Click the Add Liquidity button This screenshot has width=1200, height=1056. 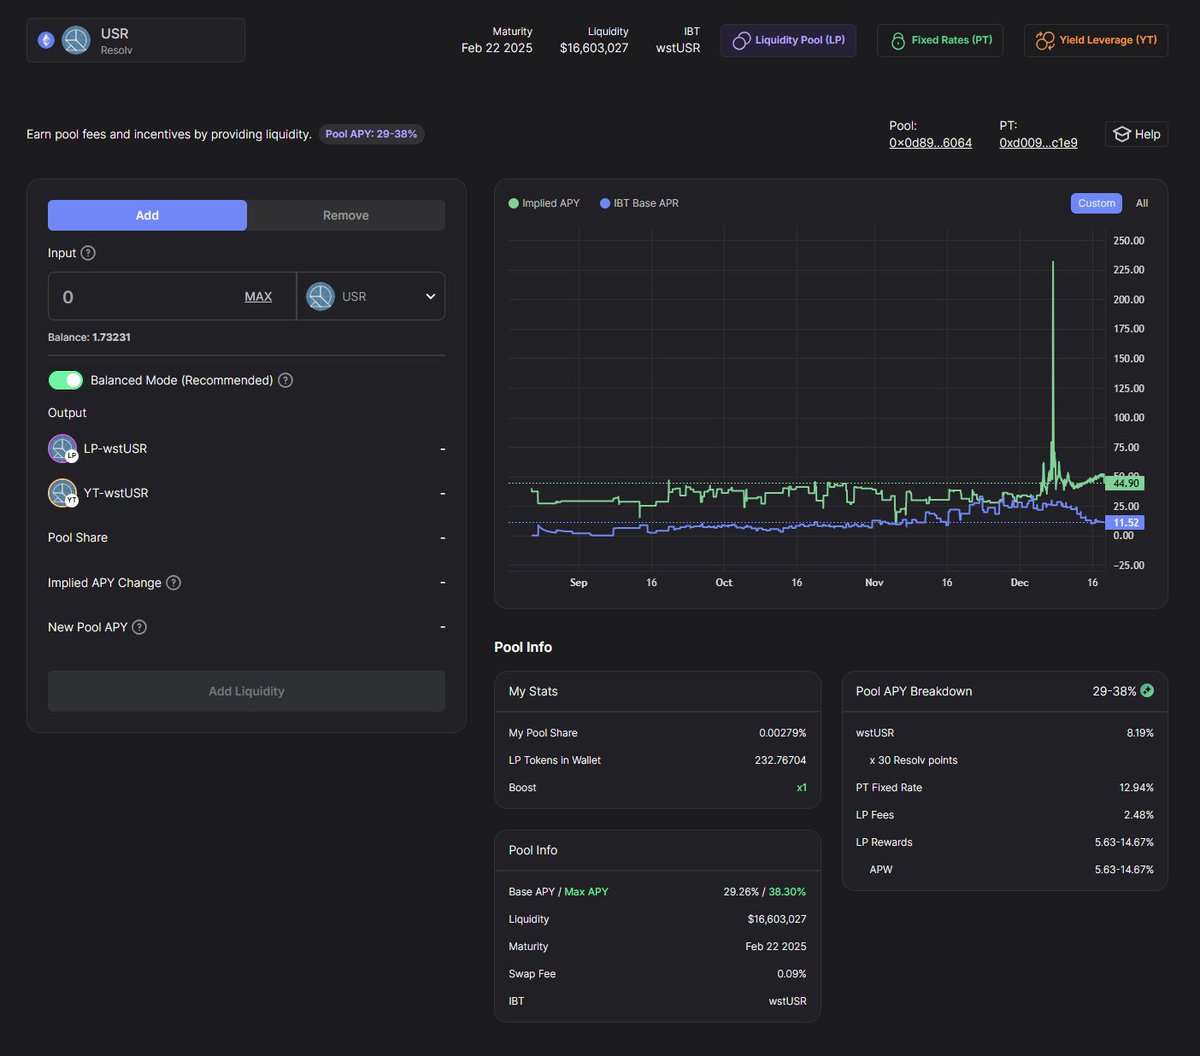247,691
